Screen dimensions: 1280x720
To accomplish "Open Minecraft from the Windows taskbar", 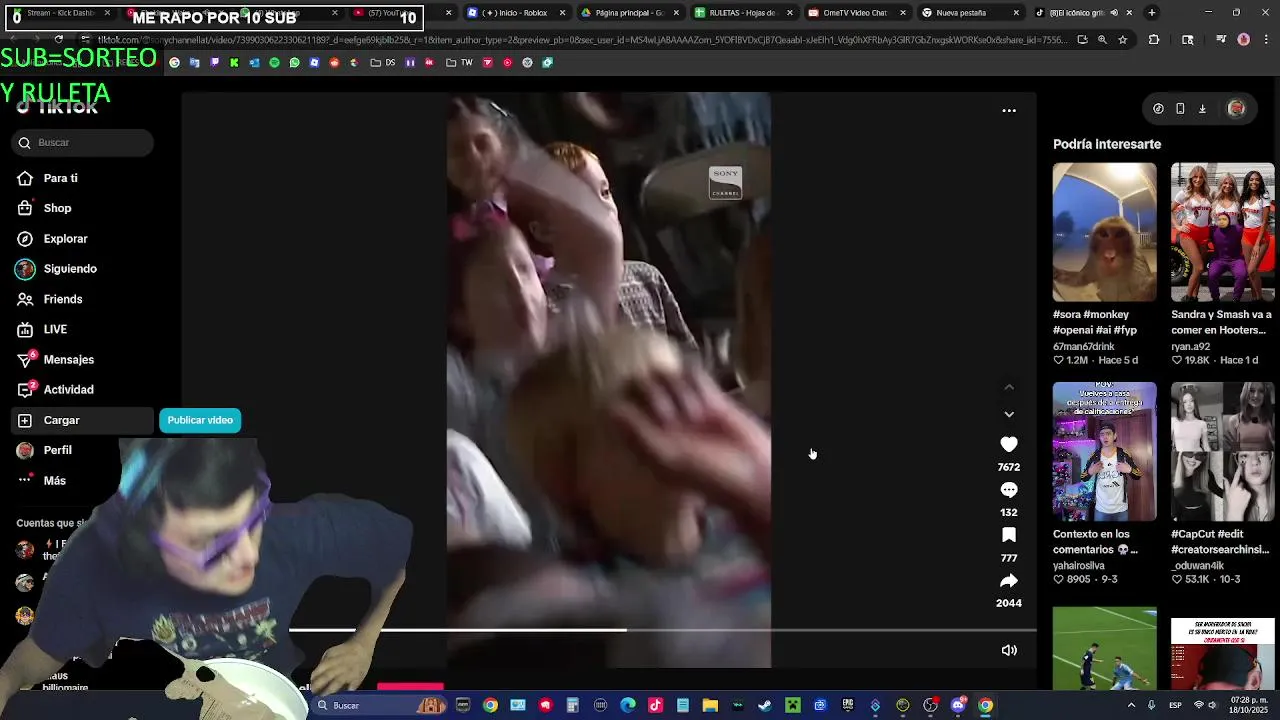I will click(x=792, y=706).
